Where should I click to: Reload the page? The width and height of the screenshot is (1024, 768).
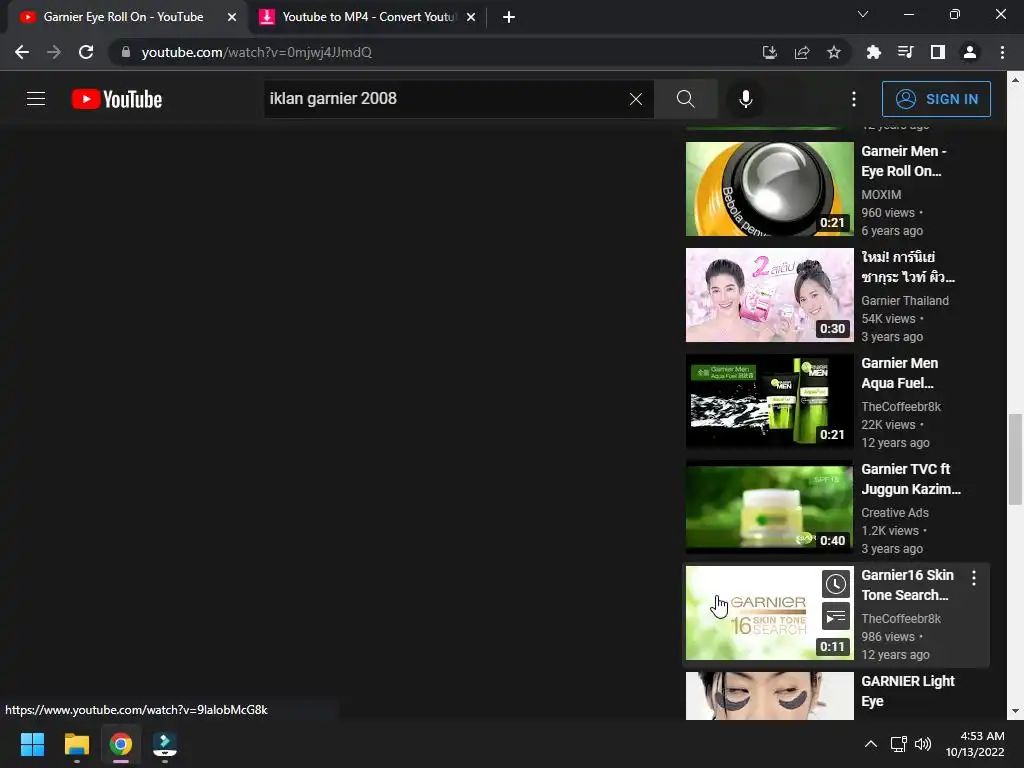point(86,52)
